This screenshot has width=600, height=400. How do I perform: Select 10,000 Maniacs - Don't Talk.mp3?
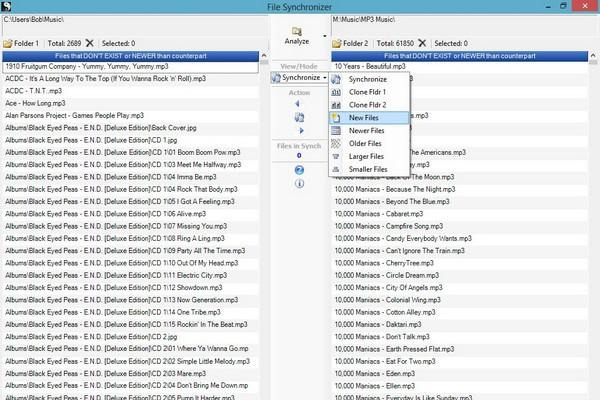[460, 337]
